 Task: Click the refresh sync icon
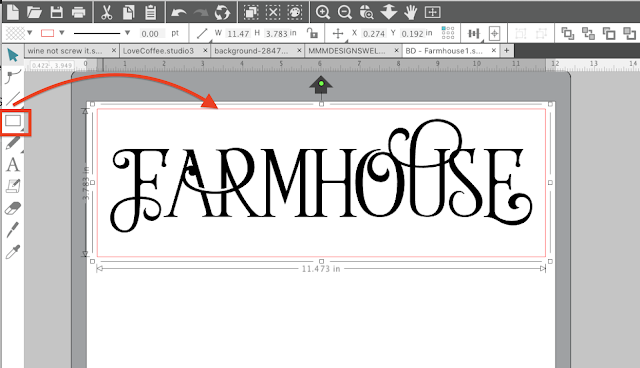pyautogui.click(x=222, y=12)
